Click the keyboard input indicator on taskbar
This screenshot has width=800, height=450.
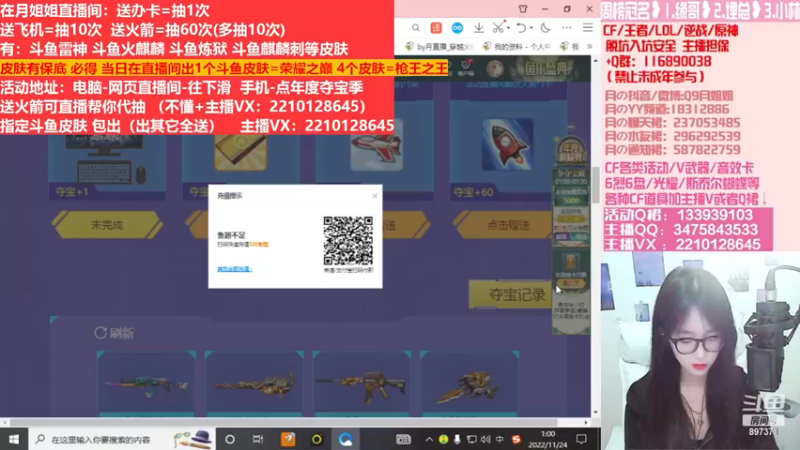point(403,439)
